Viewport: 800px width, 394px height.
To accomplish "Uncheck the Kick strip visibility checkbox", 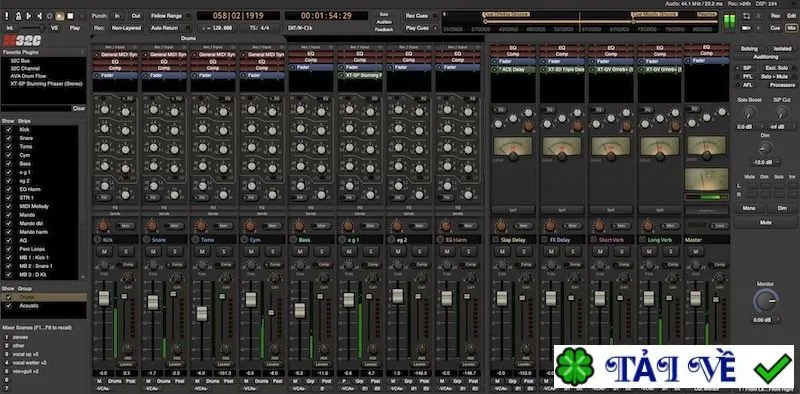I will tap(9, 130).
